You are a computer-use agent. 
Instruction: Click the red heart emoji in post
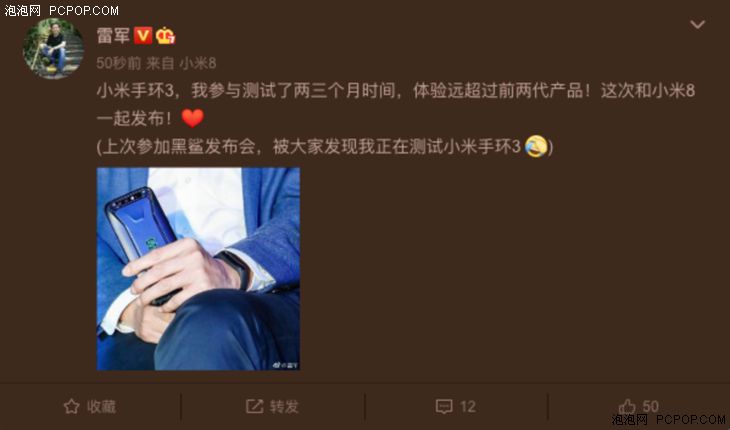[192, 118]
